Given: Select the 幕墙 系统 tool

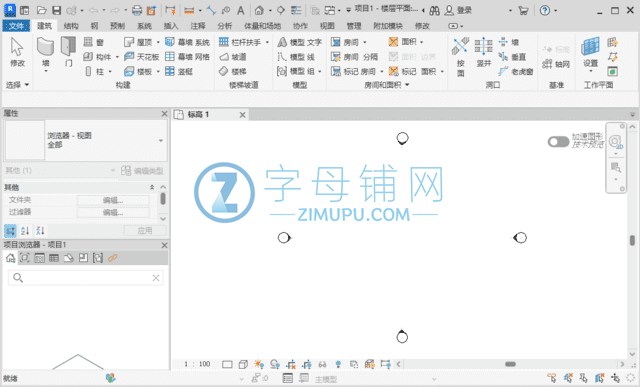Looking at the screenshot, I should coord(187,42).
